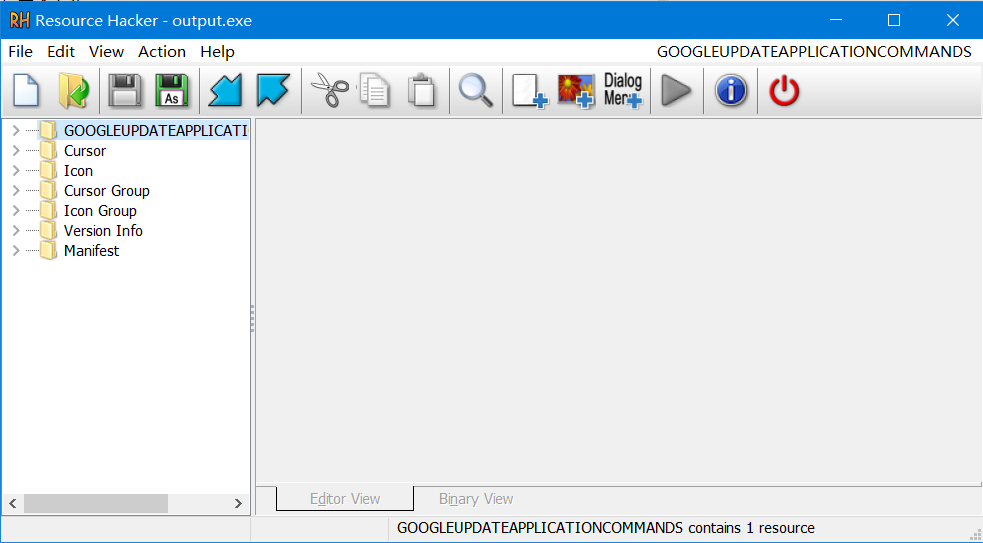Click the Save file floppy icon
The image size is (983, 543).
(x=125, y=91)
